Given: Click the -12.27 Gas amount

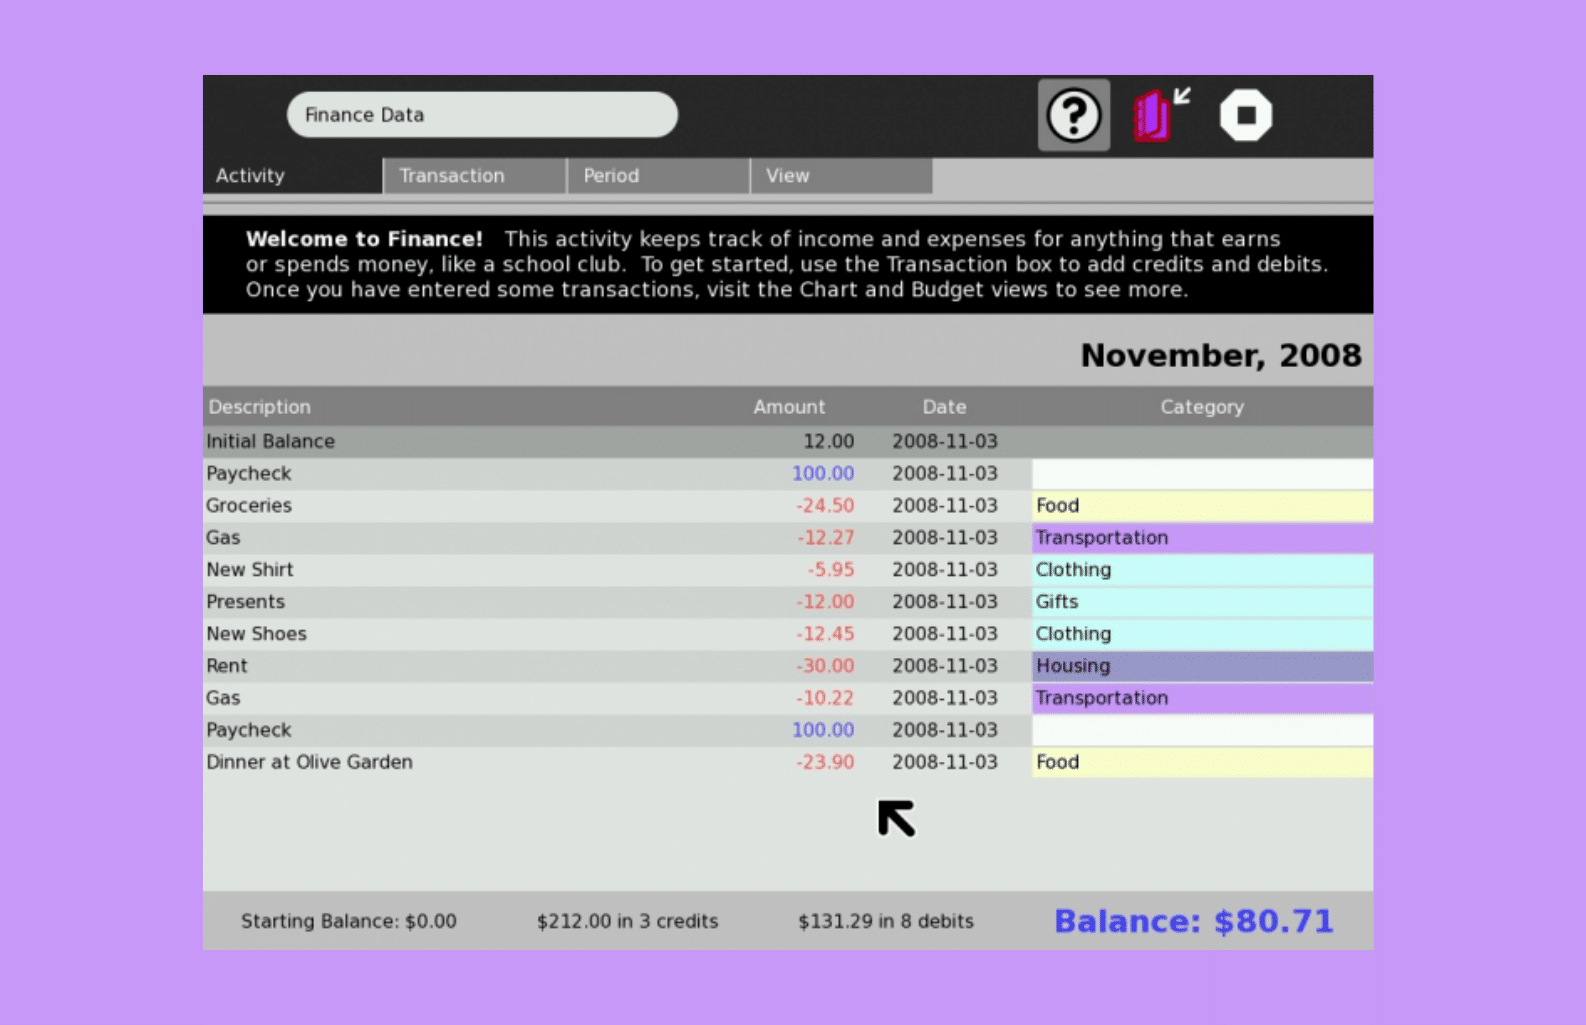Looking at the screenshot, I should pos(826,537).
